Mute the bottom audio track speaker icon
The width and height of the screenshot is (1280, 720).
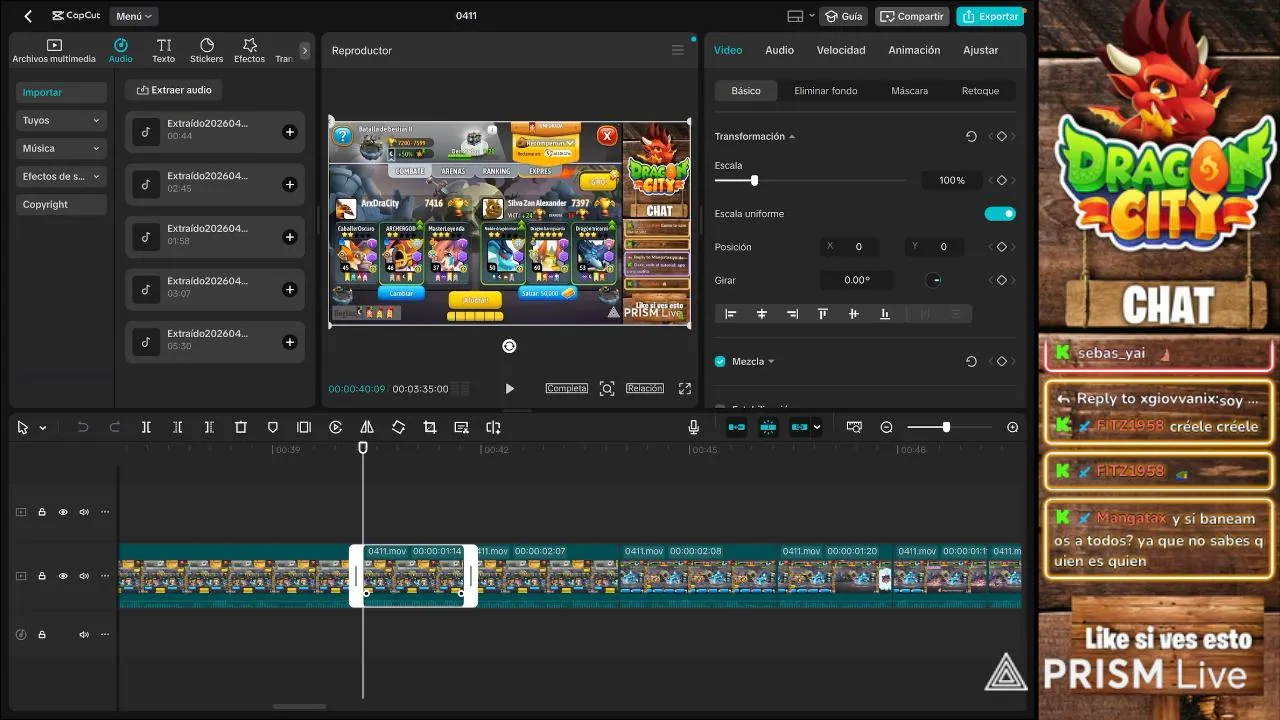(x=84, y=635)
